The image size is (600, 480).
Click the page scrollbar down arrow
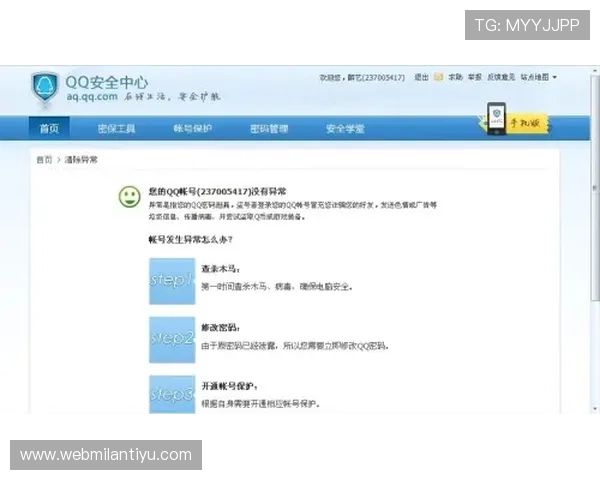(x=595, y=409)
